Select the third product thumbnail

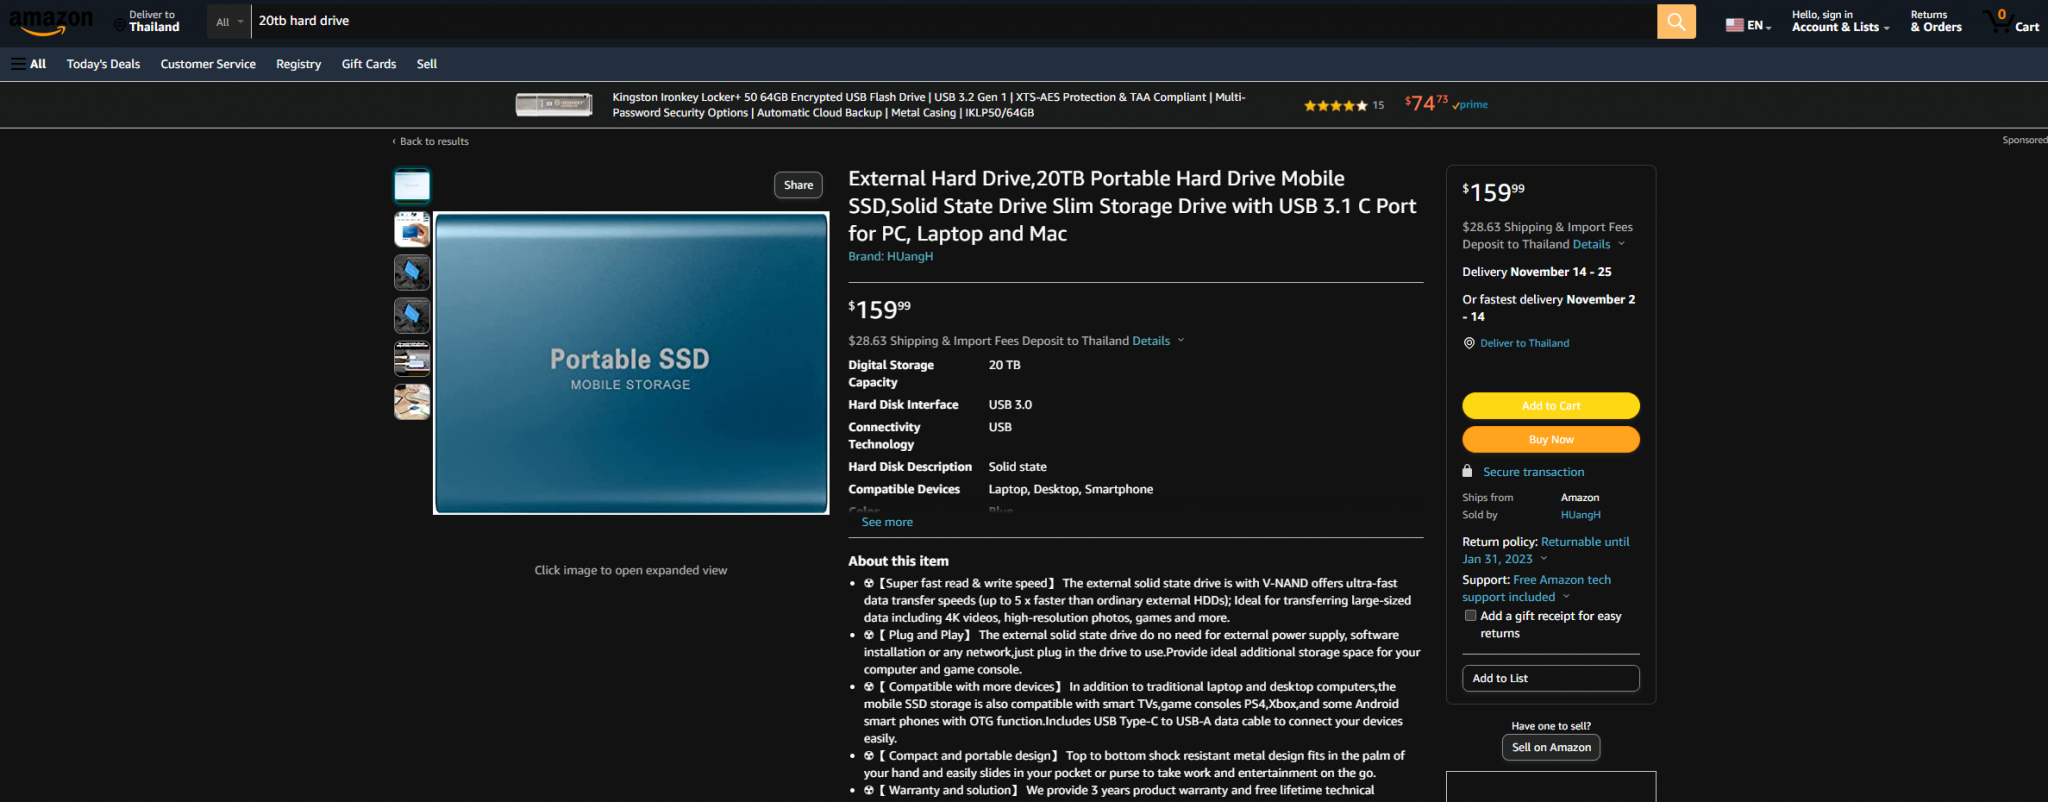pos(412,272)
